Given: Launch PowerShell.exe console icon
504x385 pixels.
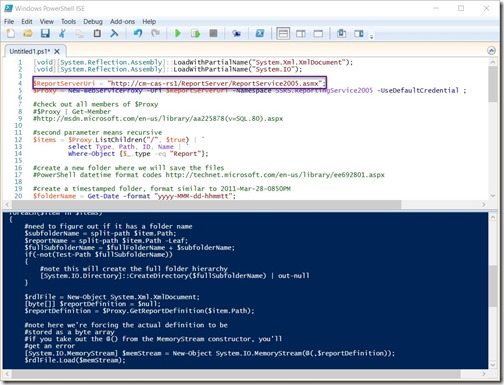Looking at the screenshot, I should 260,33.
